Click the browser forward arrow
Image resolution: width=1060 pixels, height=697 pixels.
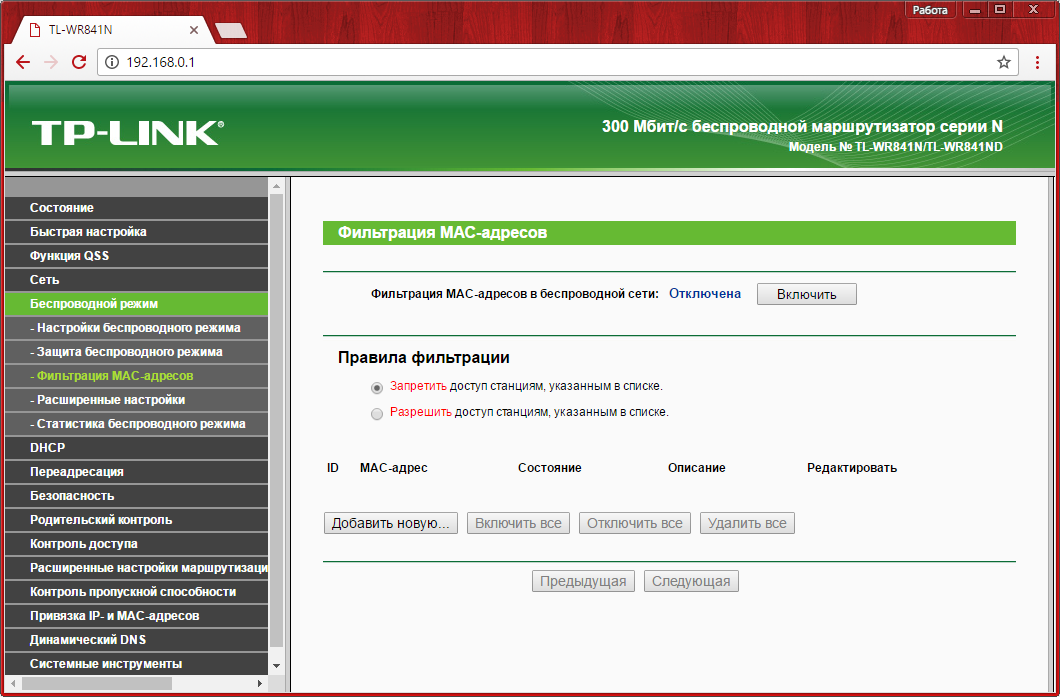(x=51, y=62)
